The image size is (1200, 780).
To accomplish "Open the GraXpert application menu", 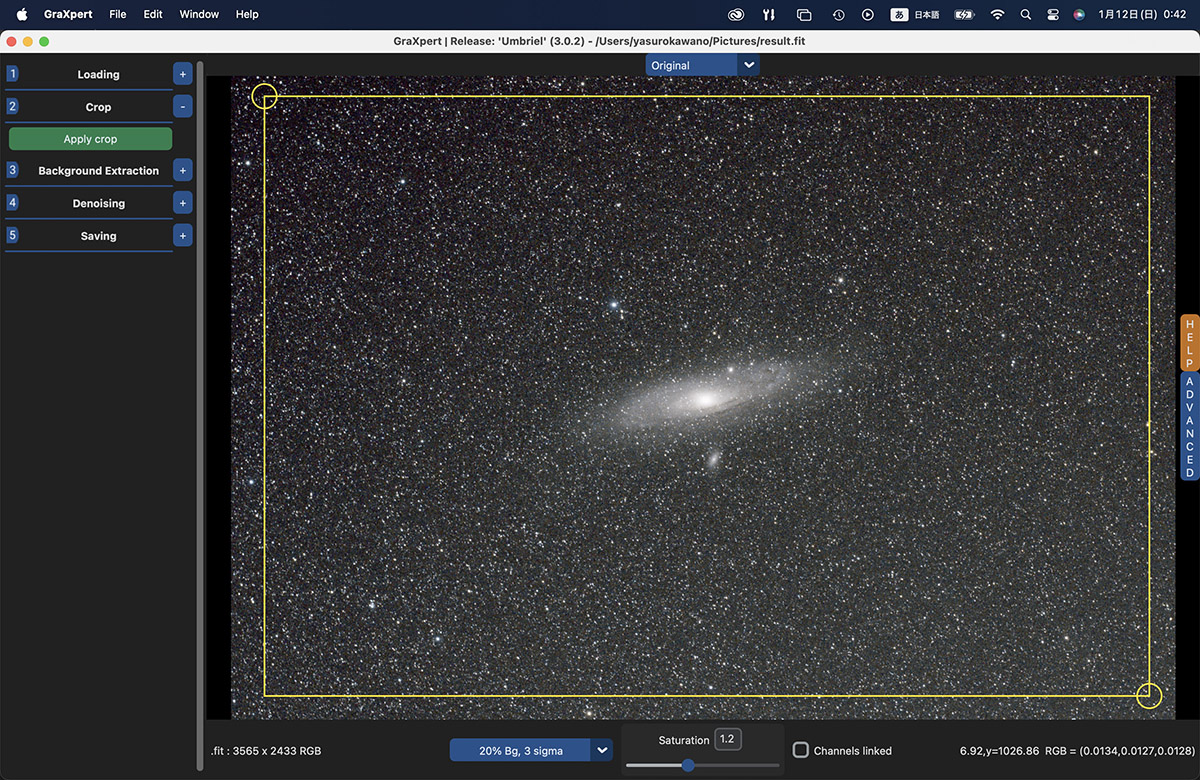I will [x=68, y=15].
